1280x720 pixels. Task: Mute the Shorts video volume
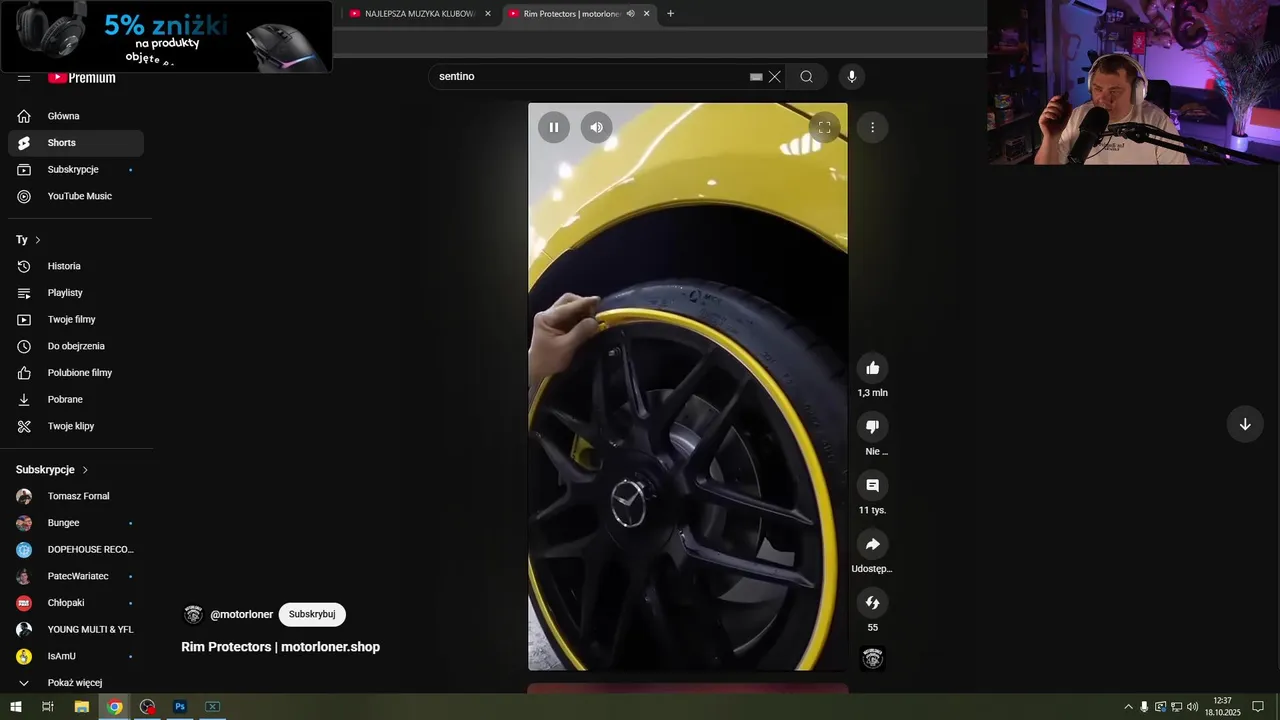pos(596,127)
